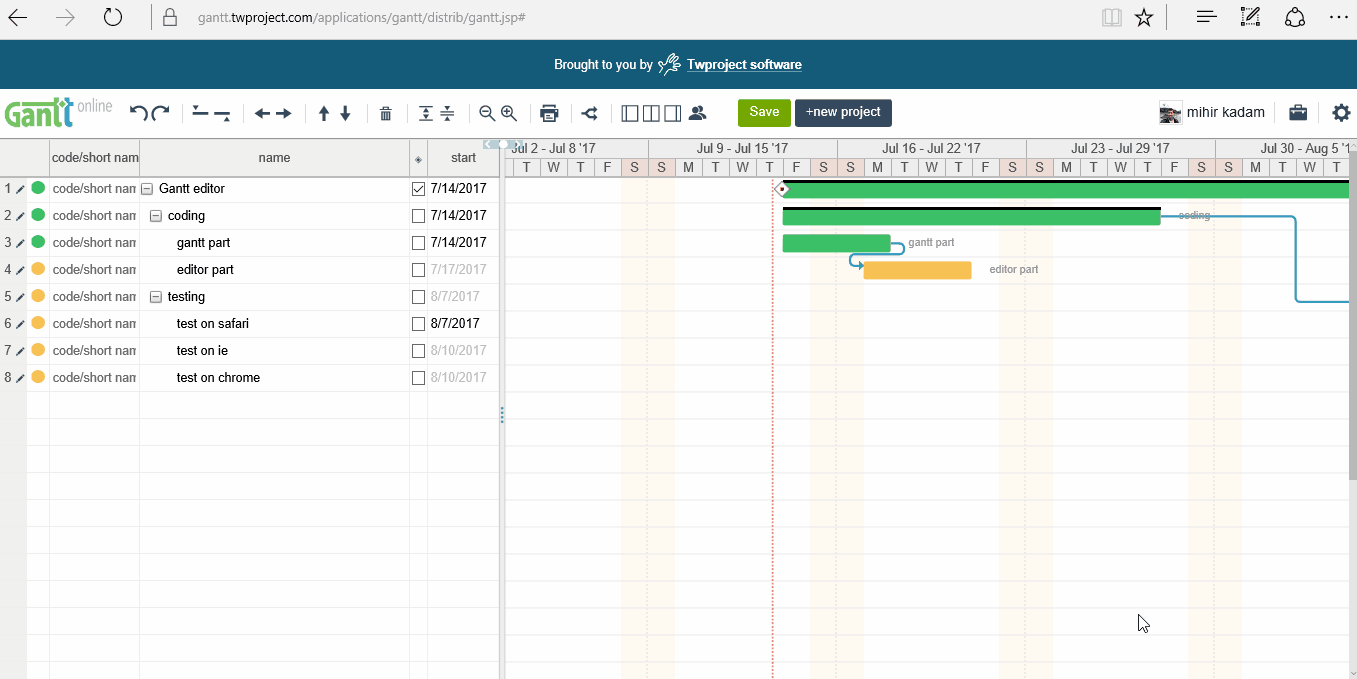Redo the last undone action
Image resolution: width=1357 pixels, height=679 pixels.
(x=158, y=112)
